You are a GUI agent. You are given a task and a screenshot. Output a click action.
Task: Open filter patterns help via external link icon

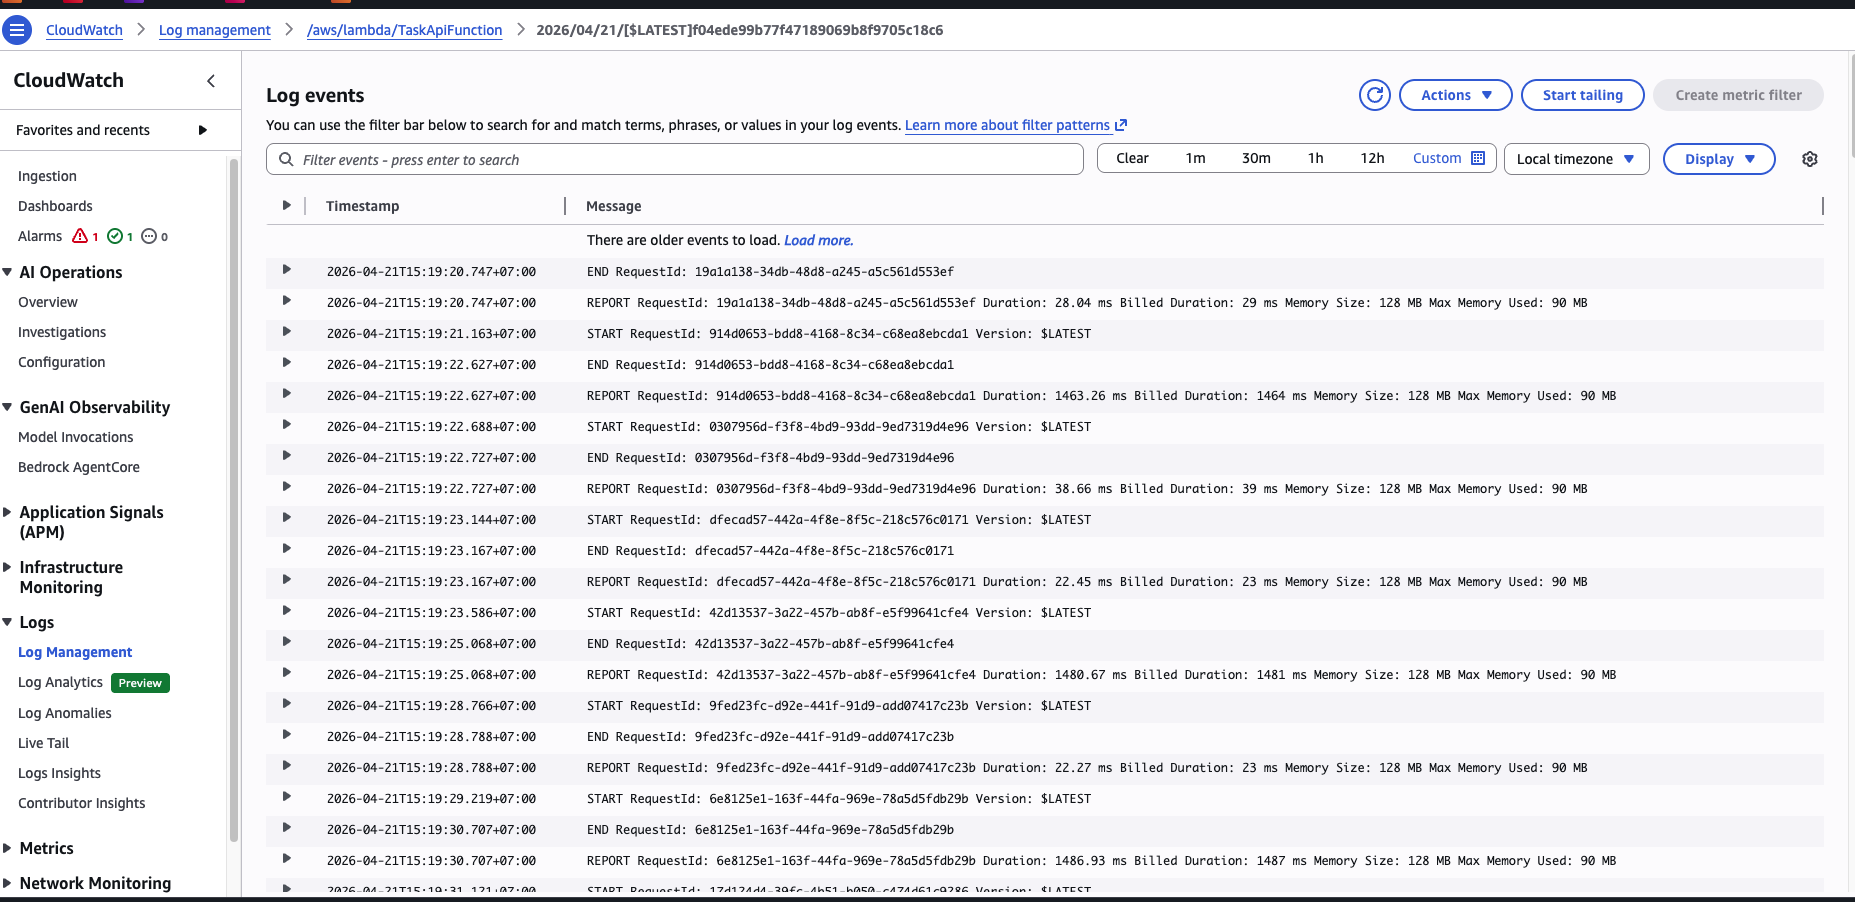point(1121,124)
